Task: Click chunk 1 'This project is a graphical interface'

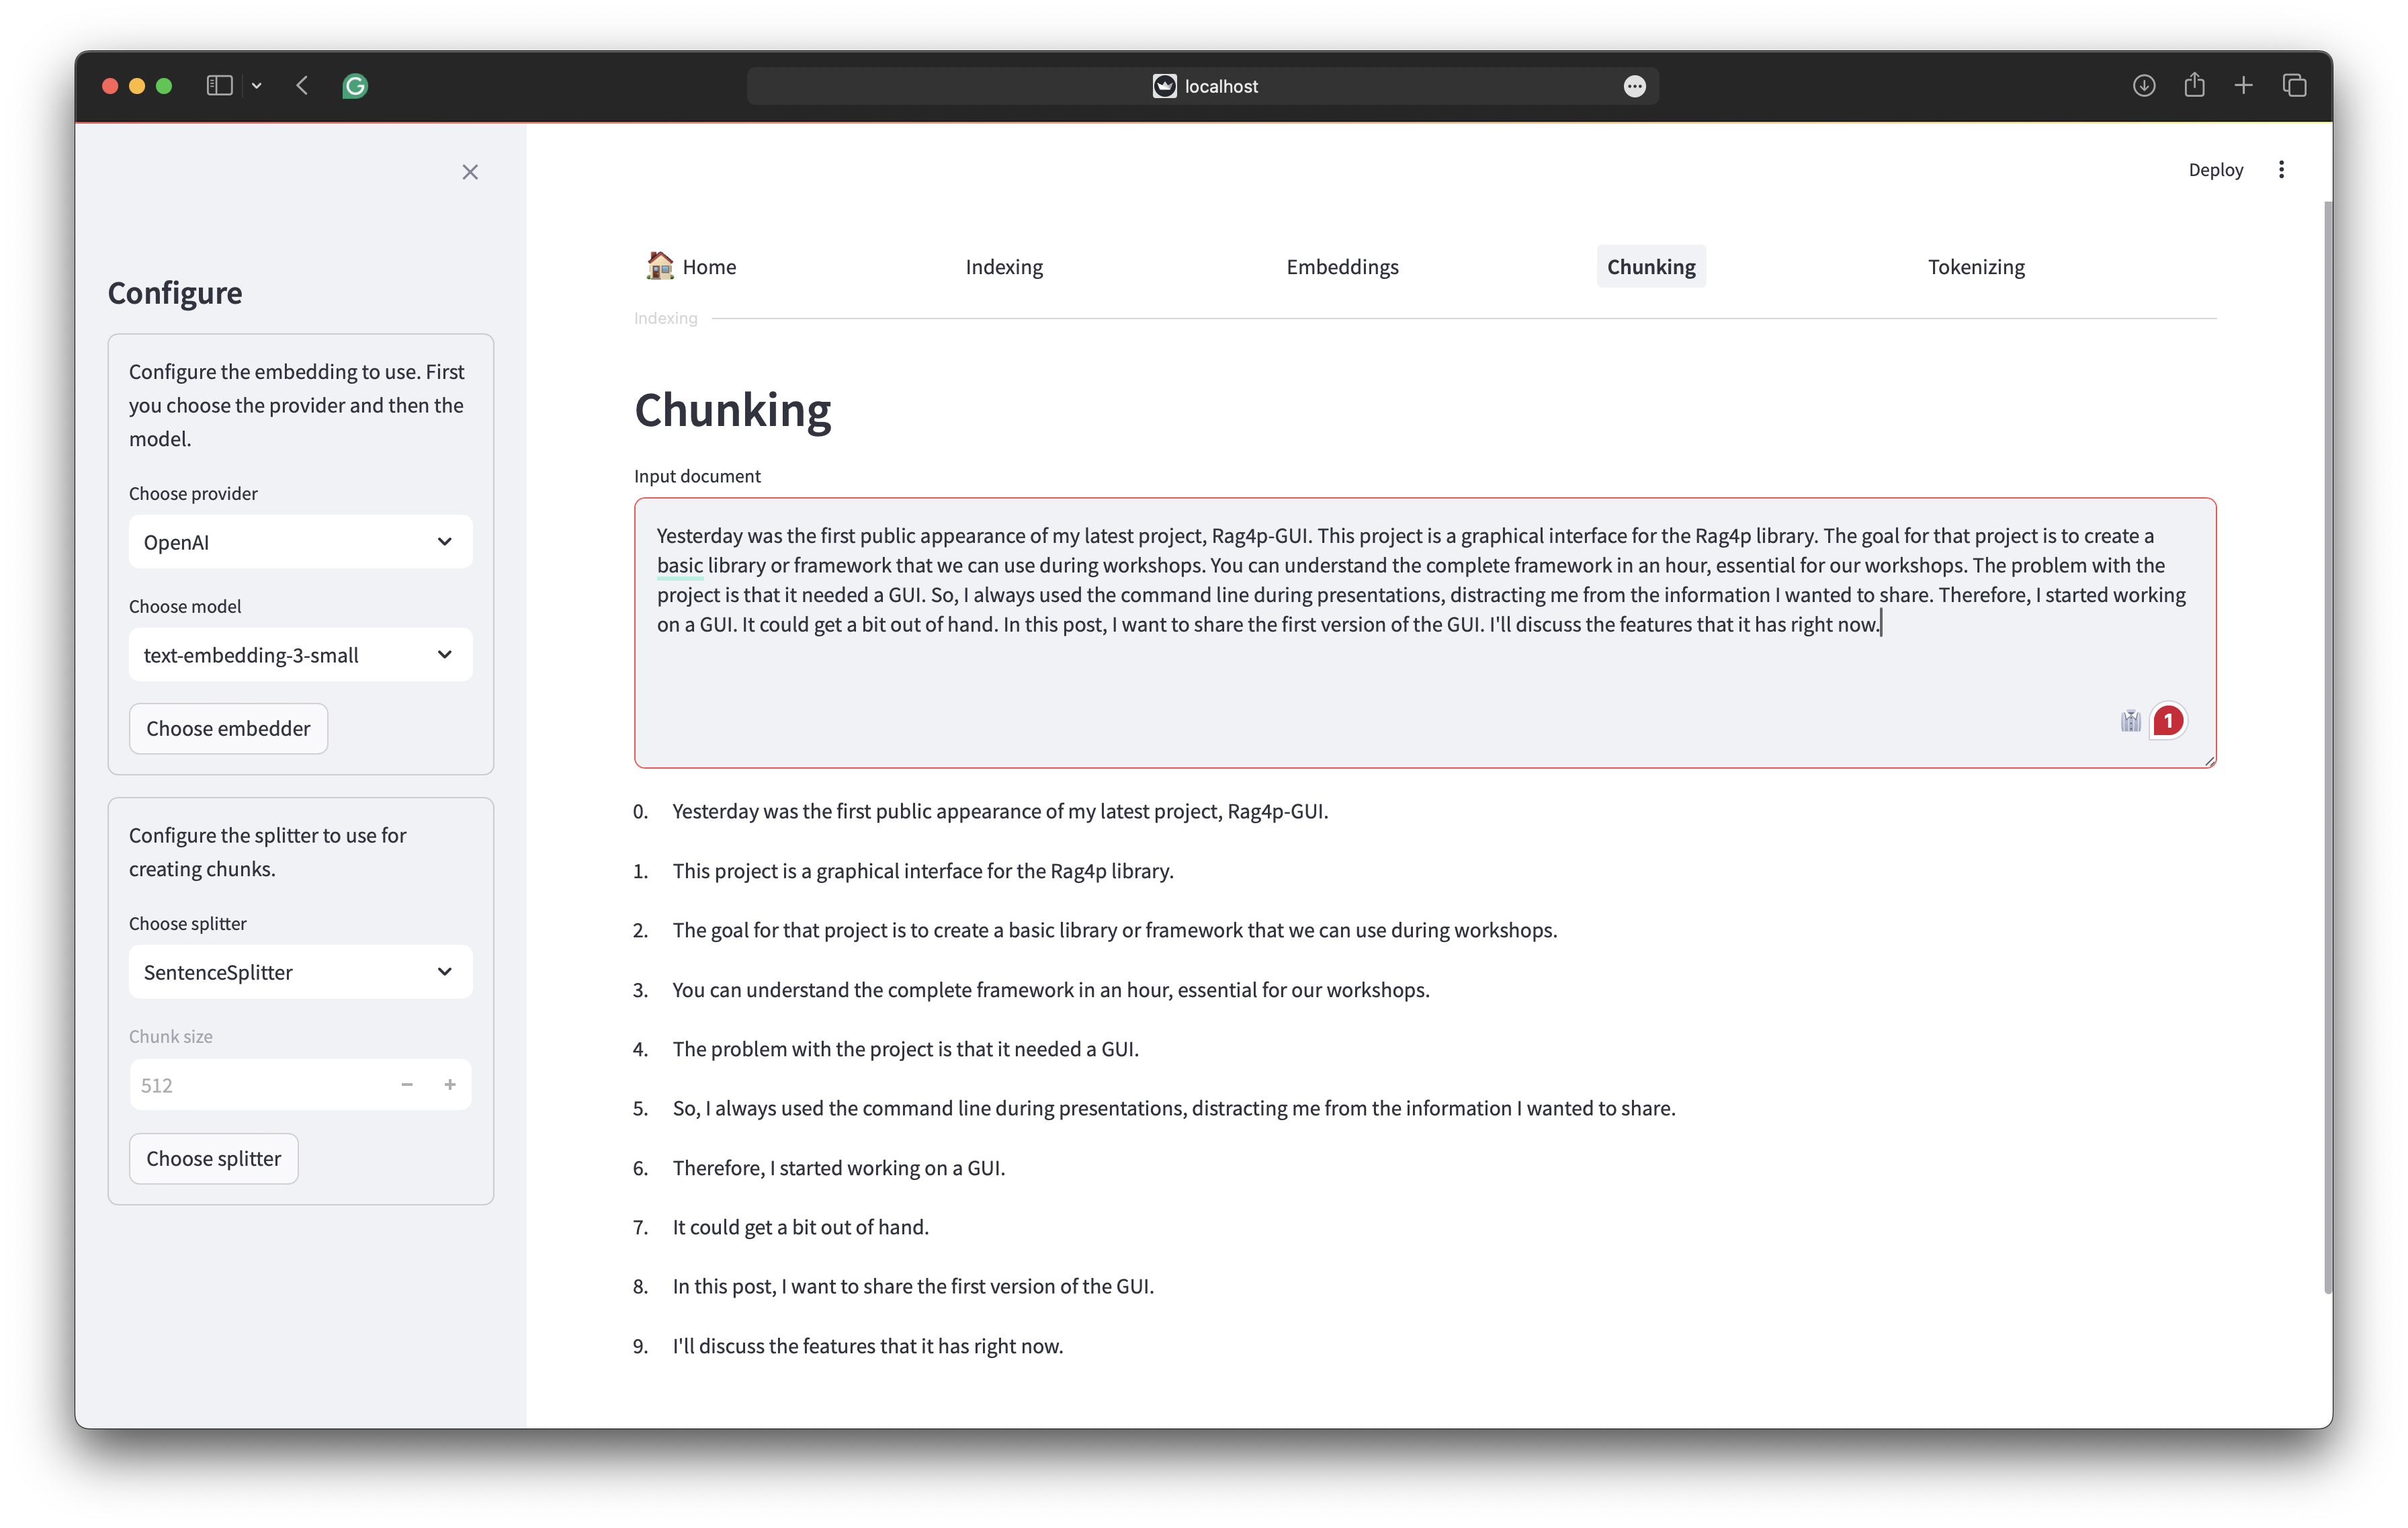Action: pyautogui.click(x=923, y=871)
